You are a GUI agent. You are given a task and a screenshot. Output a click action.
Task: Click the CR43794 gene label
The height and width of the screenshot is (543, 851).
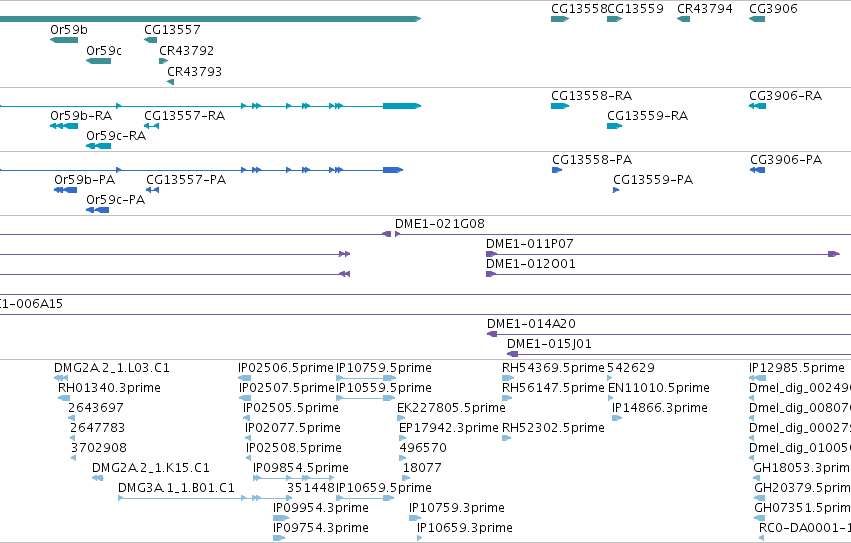(704, 9)
